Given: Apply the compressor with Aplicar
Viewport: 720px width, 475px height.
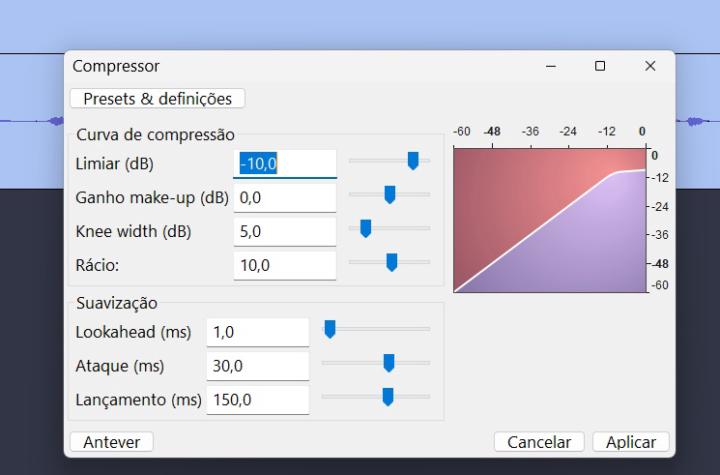Looking at the screenshot, I should click(x=631, y=442).
